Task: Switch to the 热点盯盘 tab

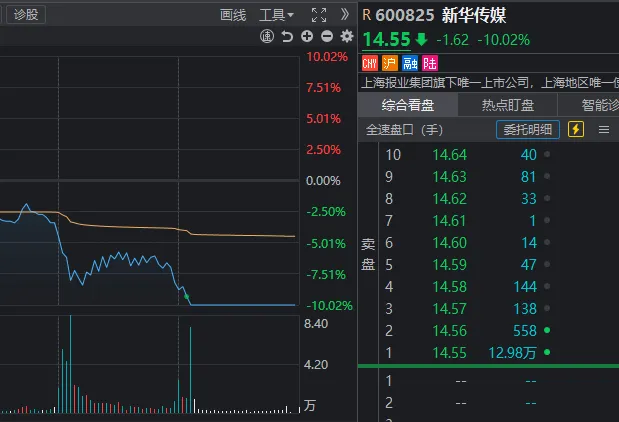Action: (x=508, y=105)
